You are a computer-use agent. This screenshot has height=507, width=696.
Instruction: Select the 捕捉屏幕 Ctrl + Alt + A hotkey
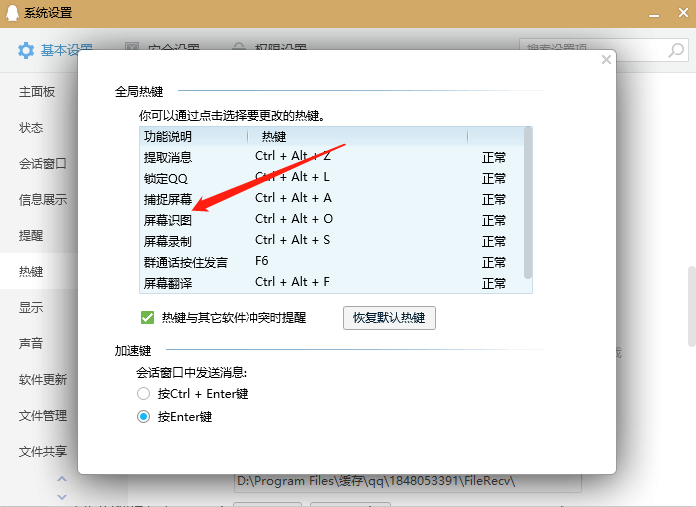(x=292, y=198)
